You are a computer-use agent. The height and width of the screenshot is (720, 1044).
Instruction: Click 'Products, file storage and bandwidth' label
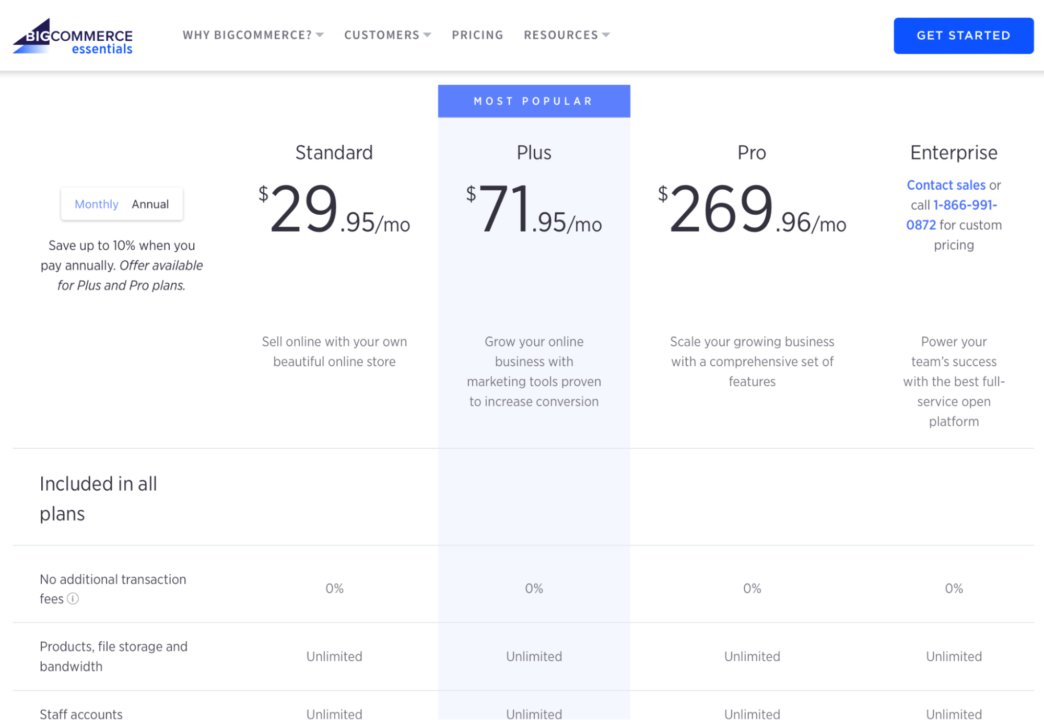pyautogui.click(x=113, y=656)
